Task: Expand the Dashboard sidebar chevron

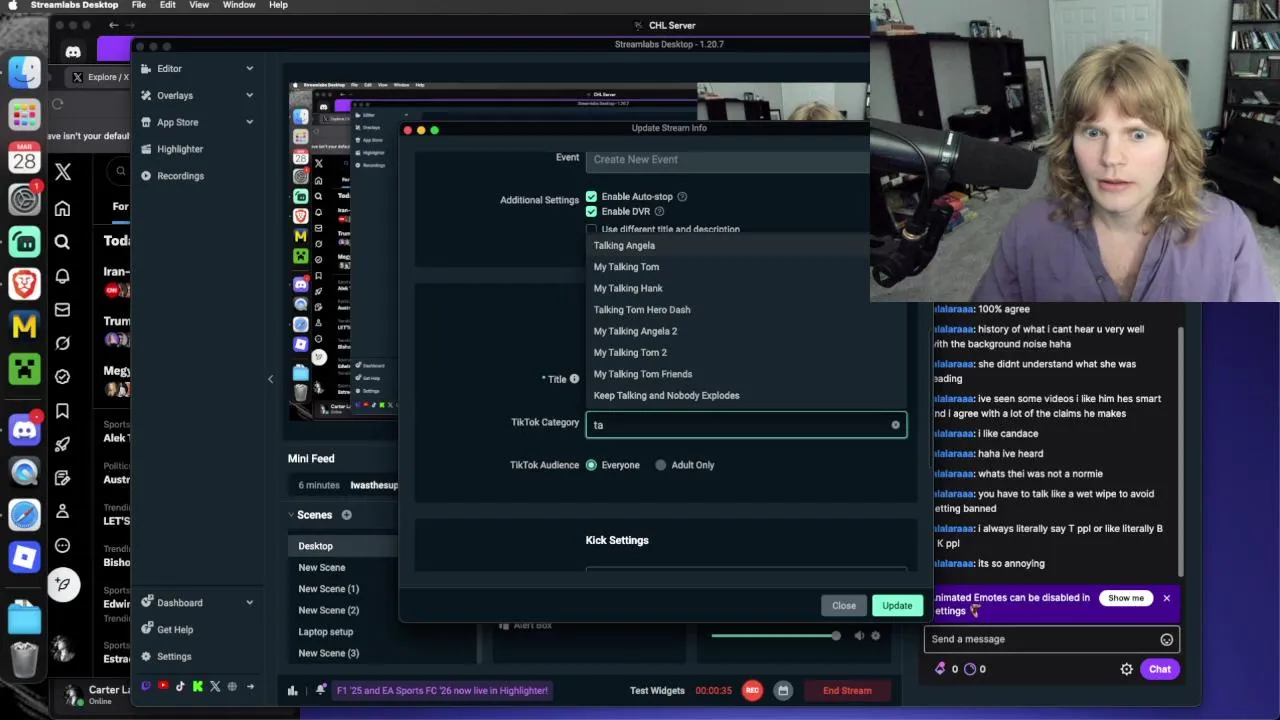Action: pos(249,603)
